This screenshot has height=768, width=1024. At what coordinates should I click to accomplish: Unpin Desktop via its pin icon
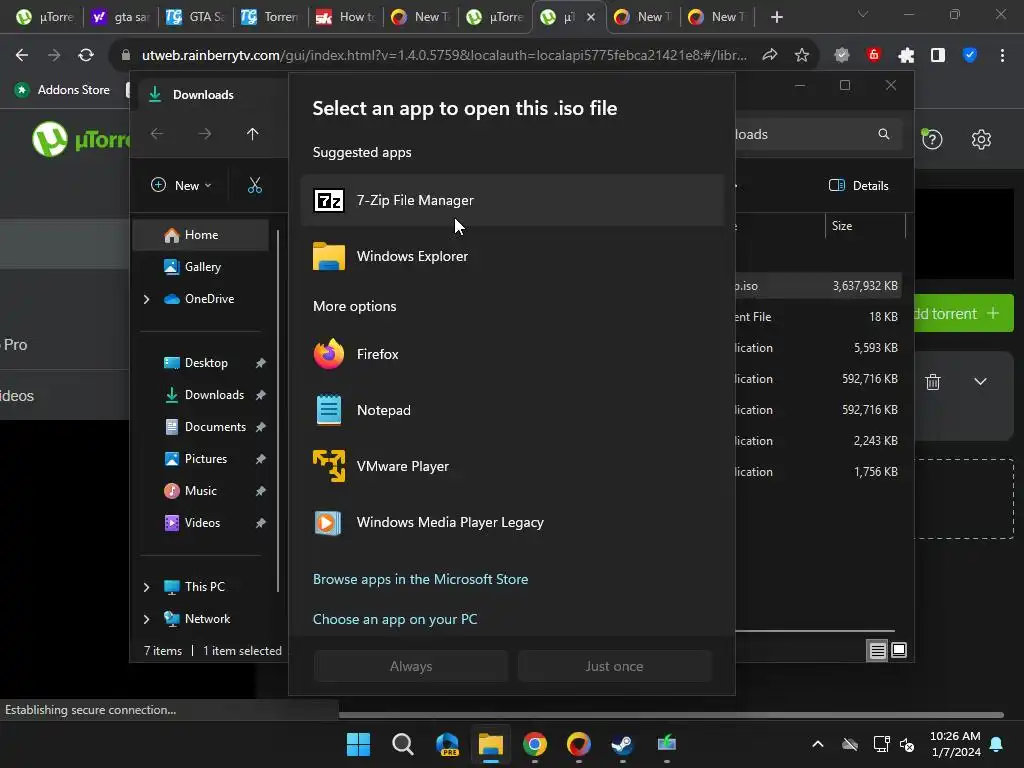[261, 362]
